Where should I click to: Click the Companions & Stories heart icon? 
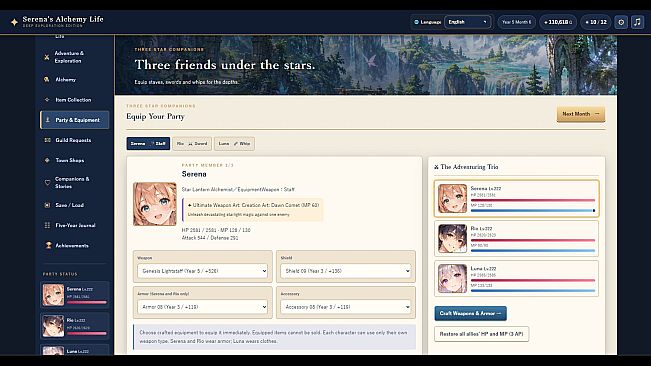coord(47,183)
